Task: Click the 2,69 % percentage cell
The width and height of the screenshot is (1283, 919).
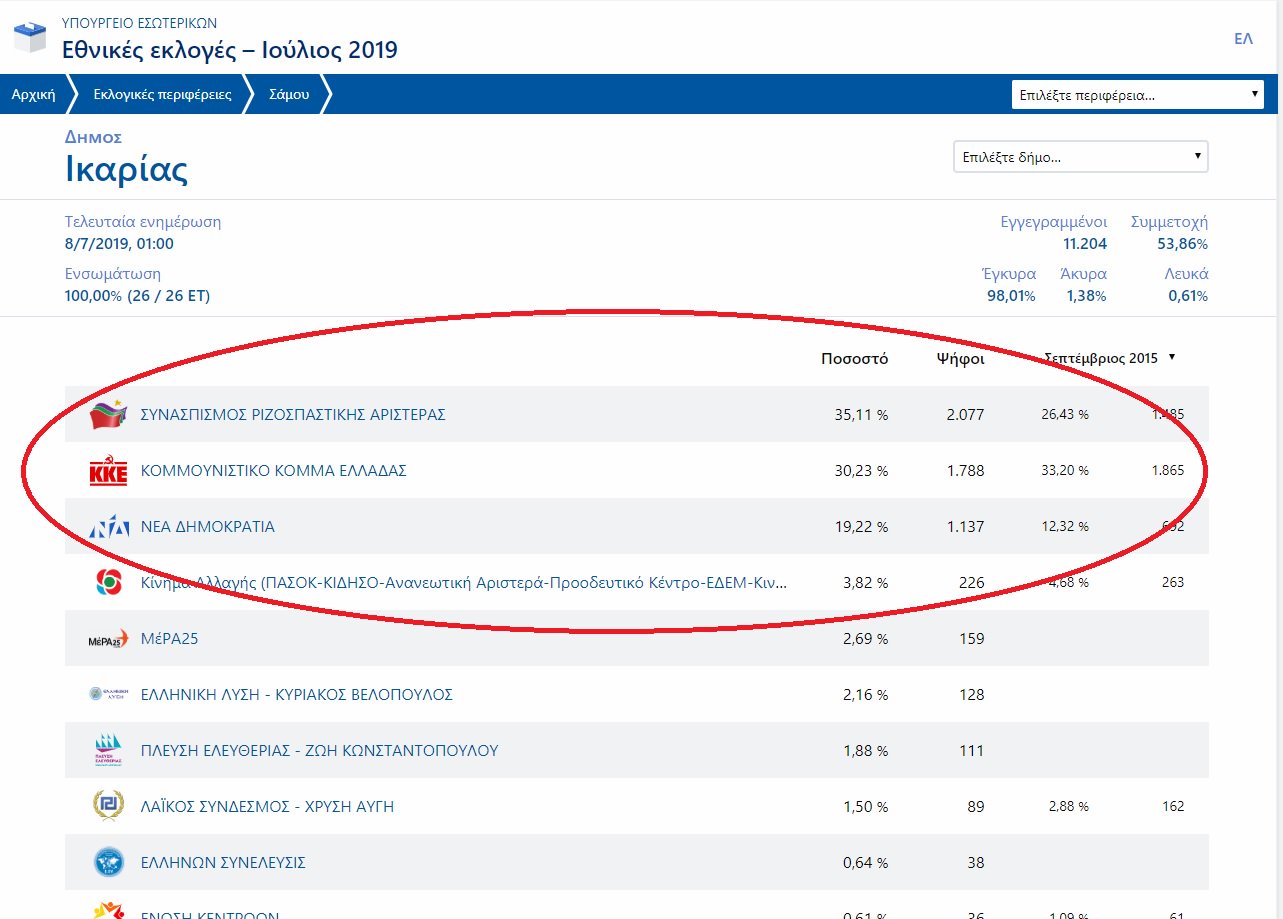Action: [x=865, y=638]
